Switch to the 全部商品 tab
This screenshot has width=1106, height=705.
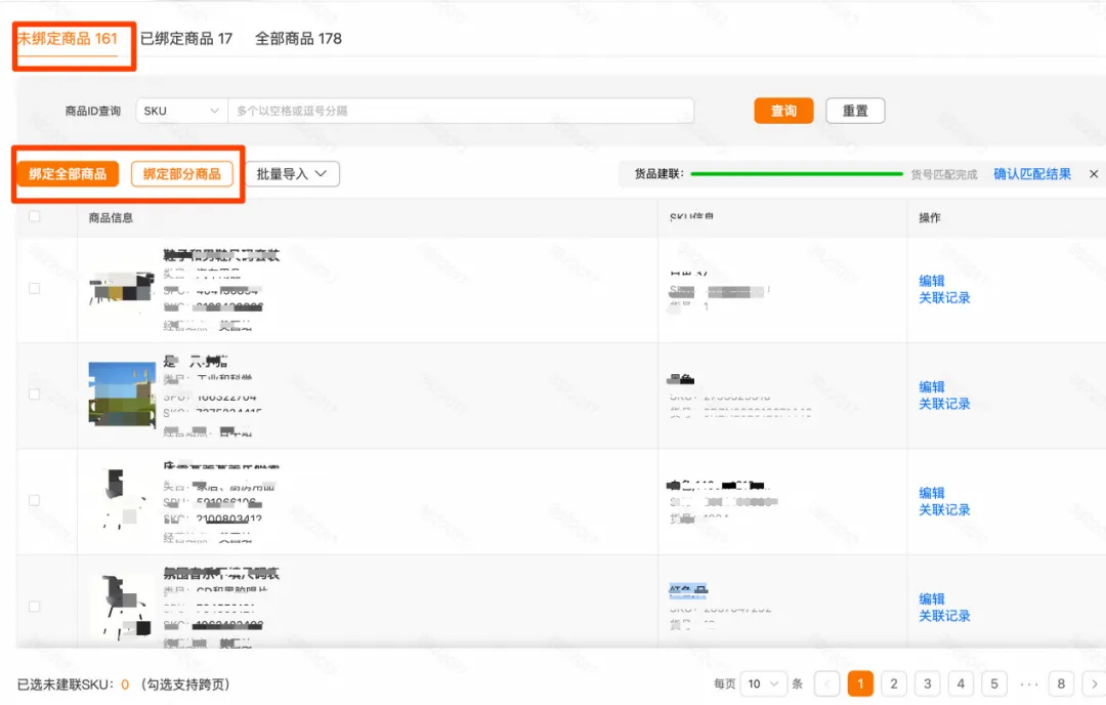(300, 38)
